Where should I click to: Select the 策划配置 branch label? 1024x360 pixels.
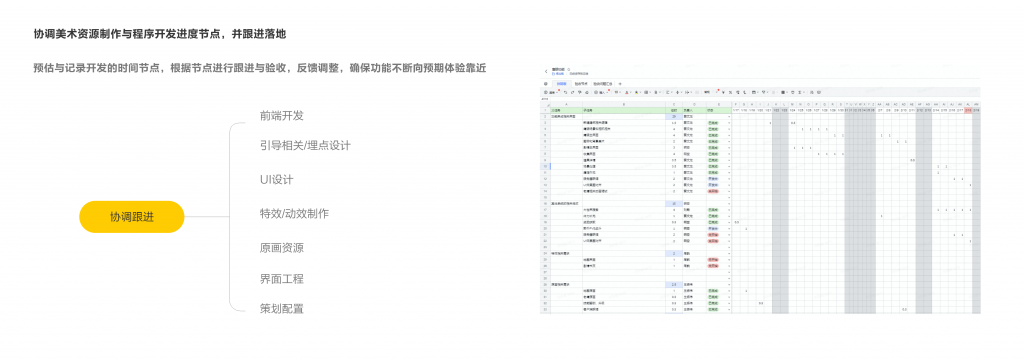(281, 308)
